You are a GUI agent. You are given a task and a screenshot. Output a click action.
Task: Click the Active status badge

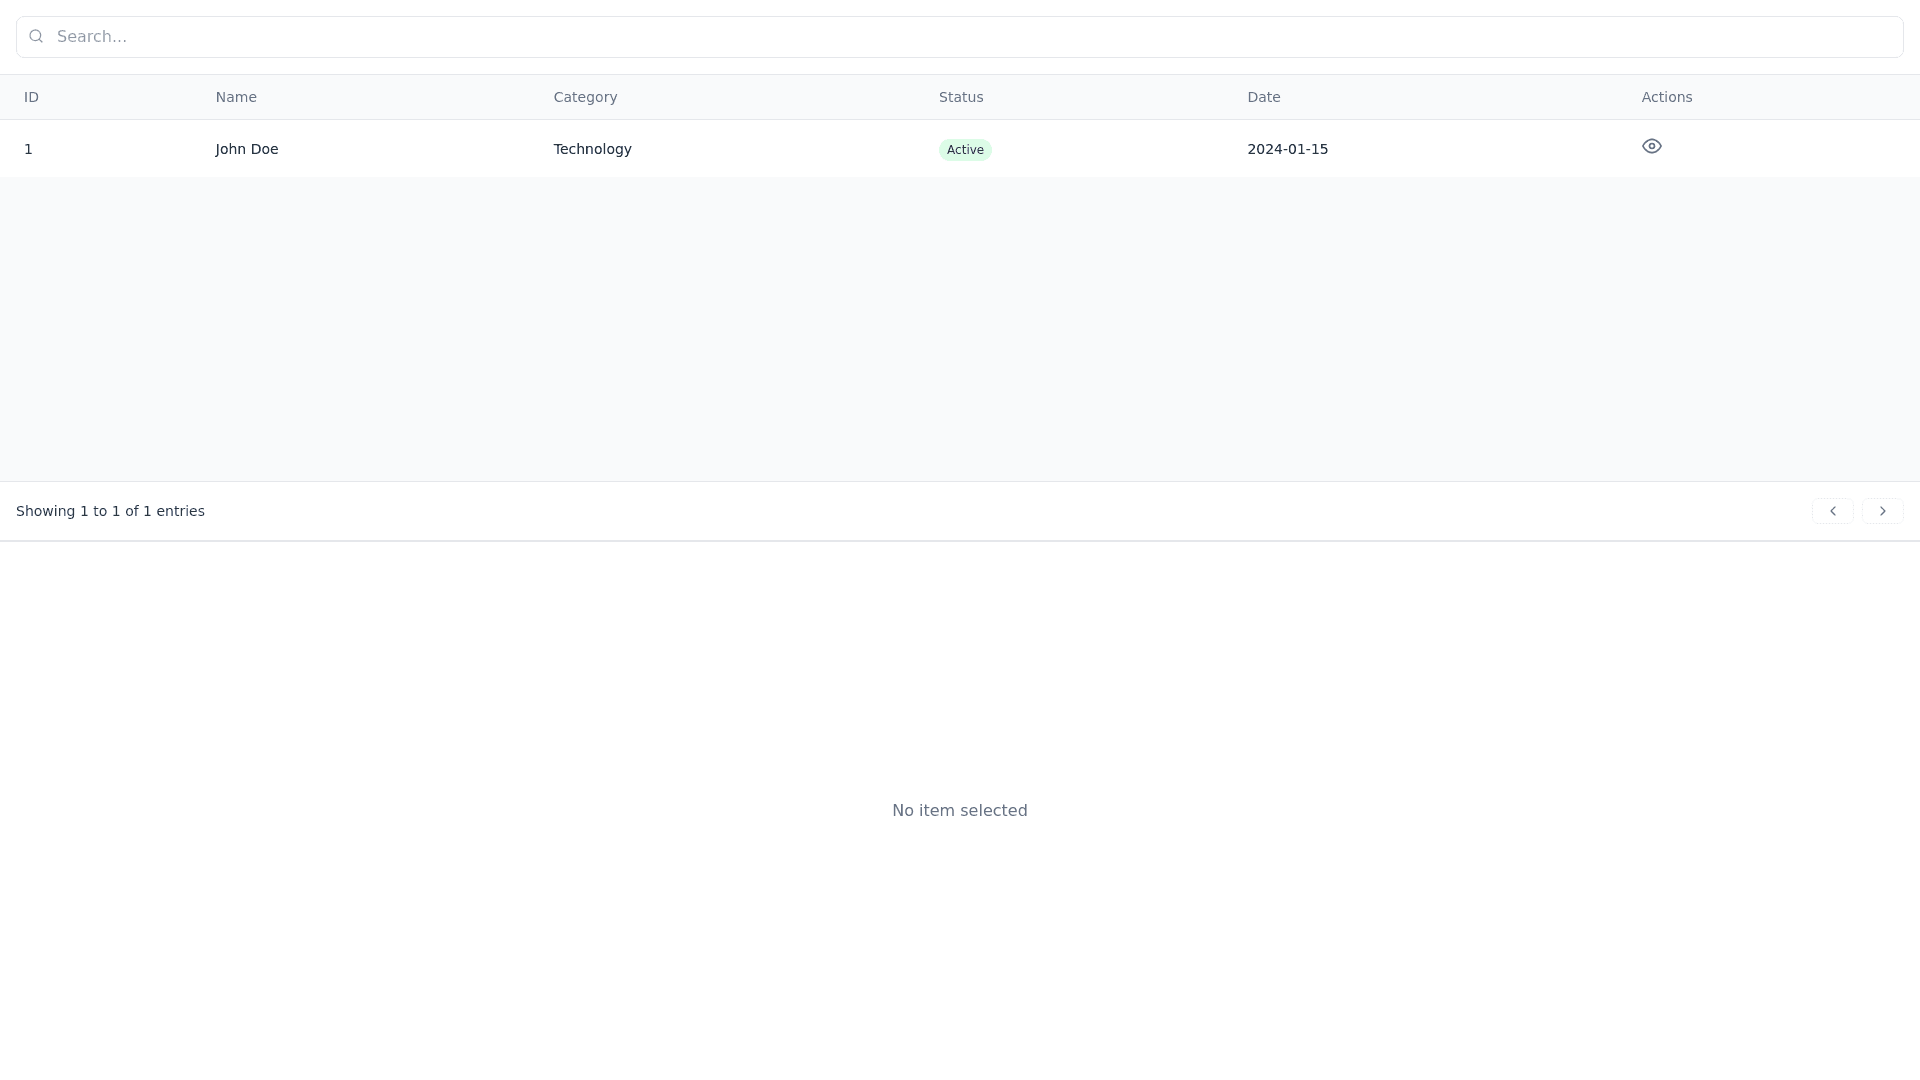click(x=964, y=150)
